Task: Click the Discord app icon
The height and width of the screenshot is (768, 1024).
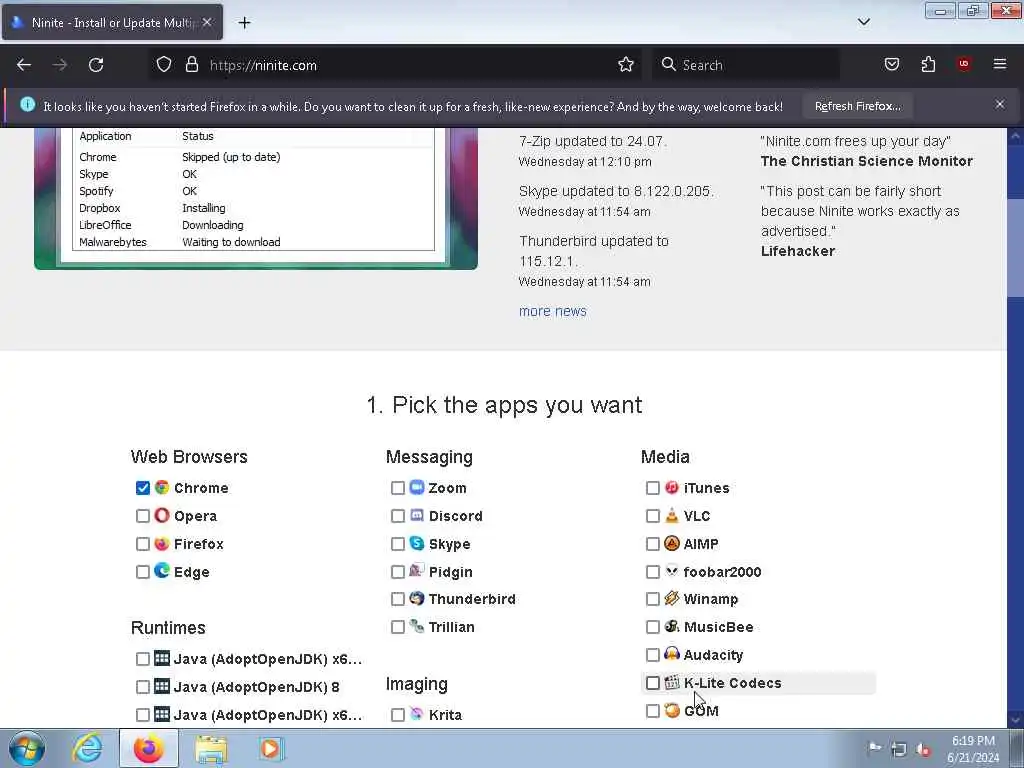Action: pos(417,515)
